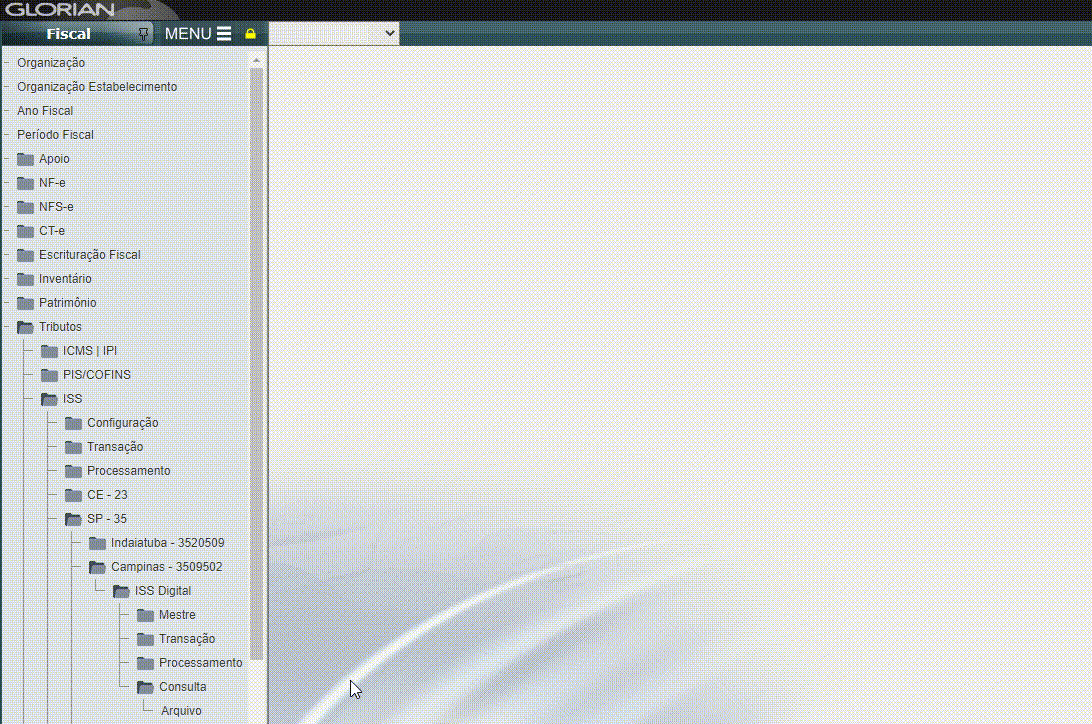Click the yellow padlock icon
Screen dimensions: 1092x724
250,34
